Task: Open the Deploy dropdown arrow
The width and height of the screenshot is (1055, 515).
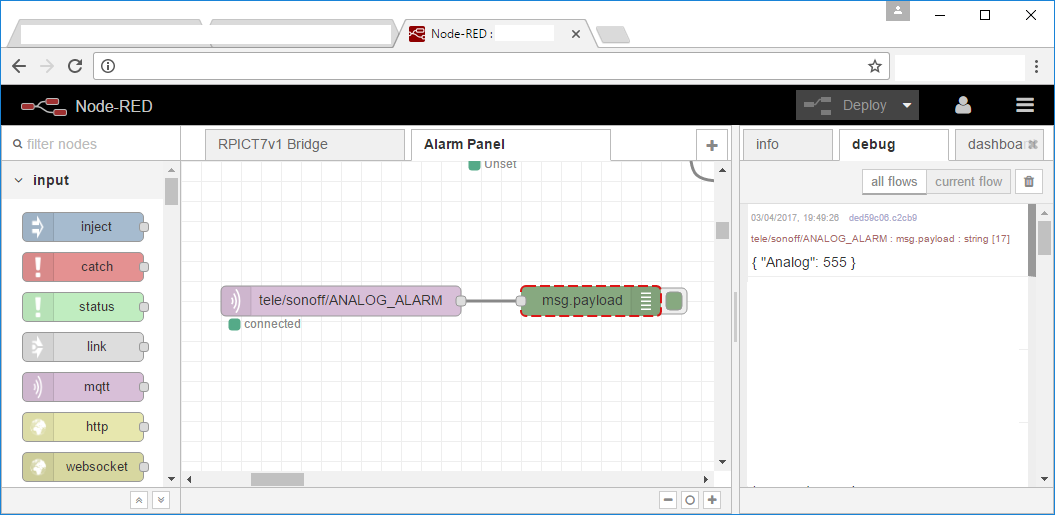Action: pyautogui.click(x=907, y=106)
